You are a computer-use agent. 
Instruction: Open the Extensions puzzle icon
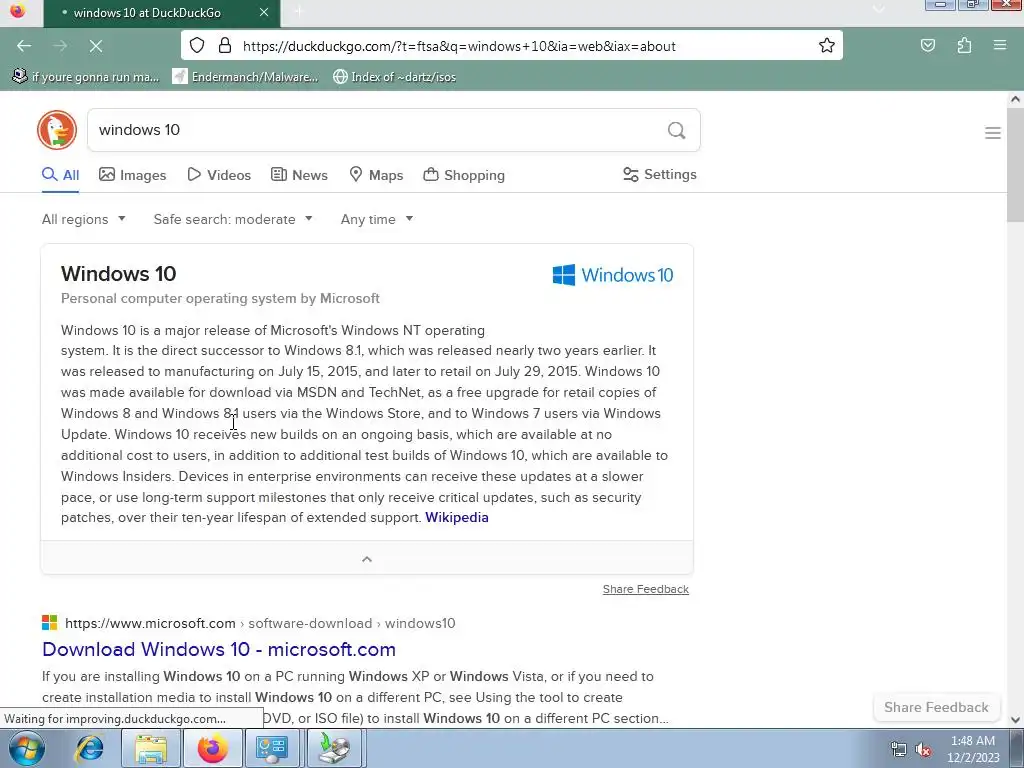(964, 46)
